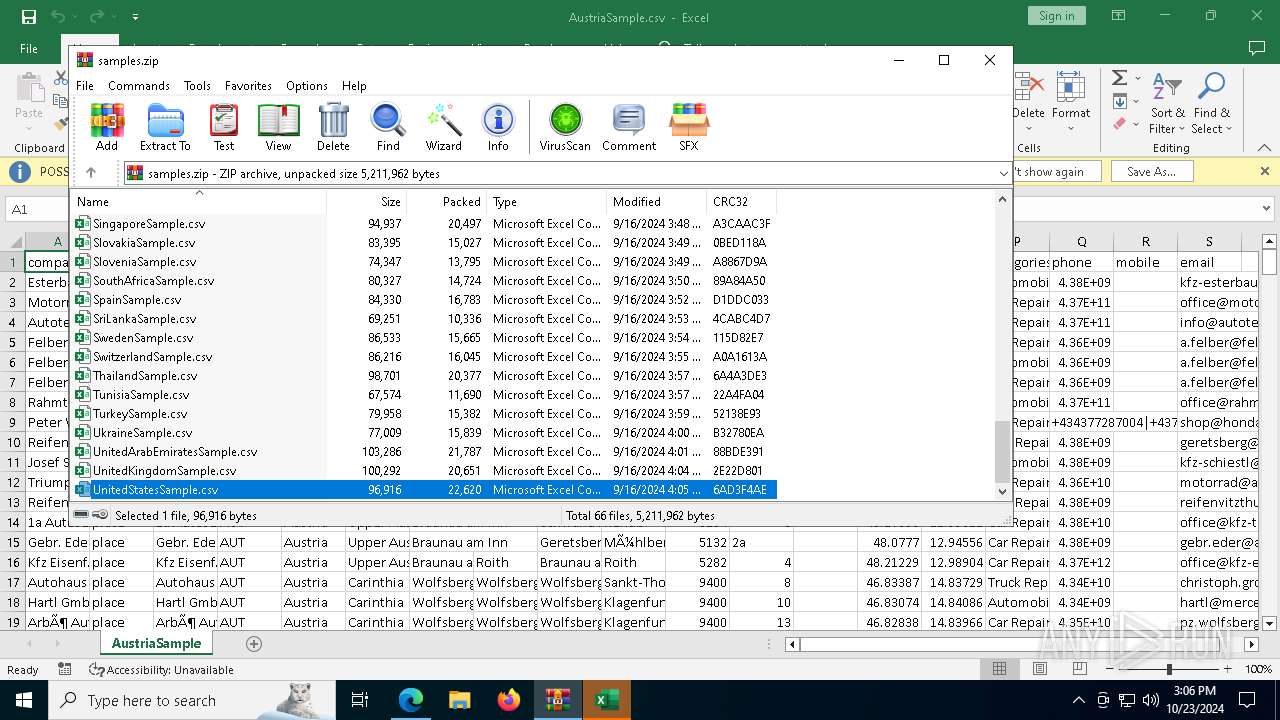Close the Excel yellow message bar
This screenshot has height=720, width=1280.
pyautogui.click(x=1264, y=171)
